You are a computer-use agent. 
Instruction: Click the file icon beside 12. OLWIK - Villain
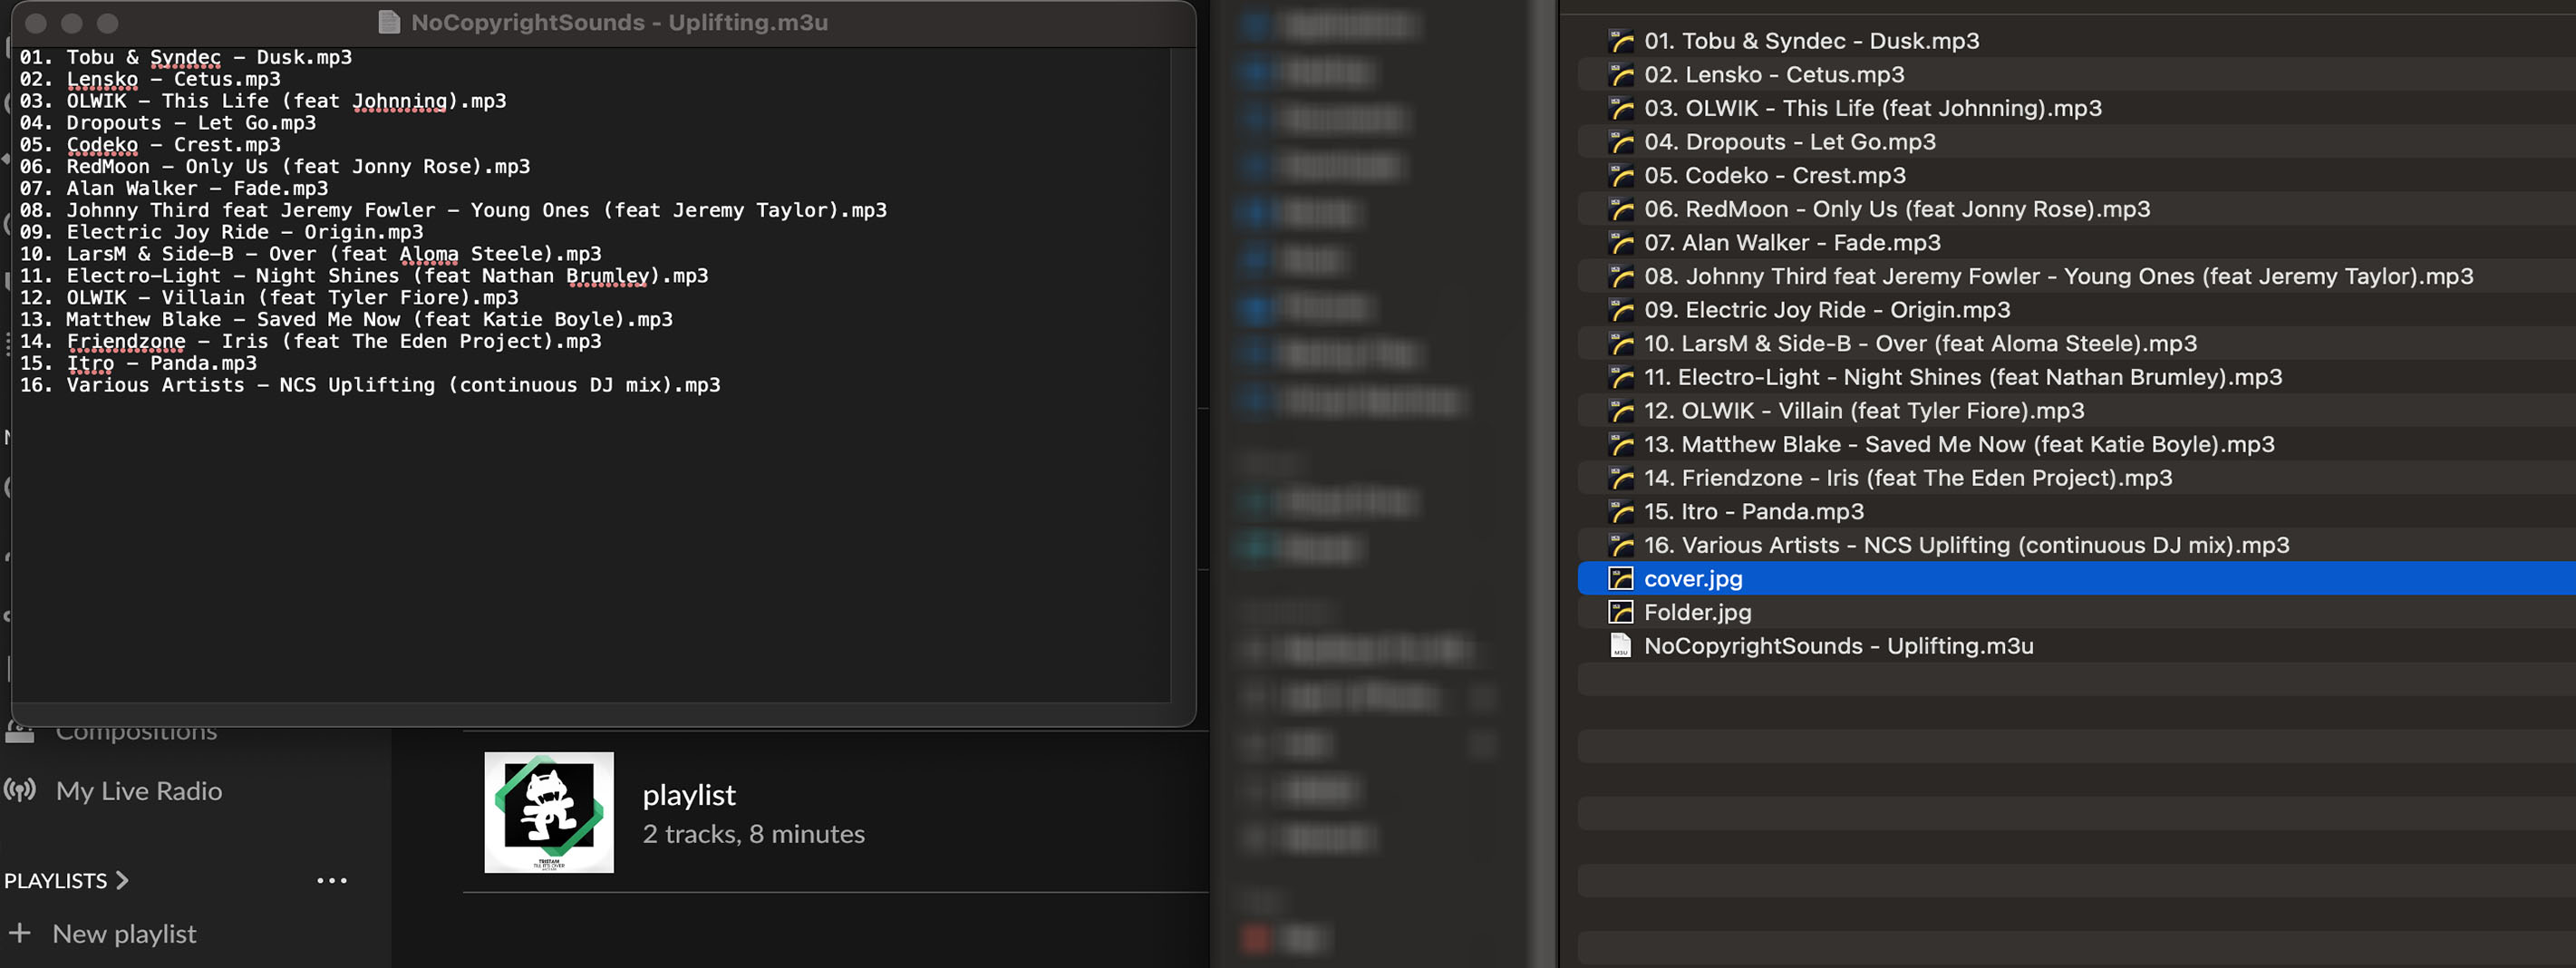pos(1620,411)
